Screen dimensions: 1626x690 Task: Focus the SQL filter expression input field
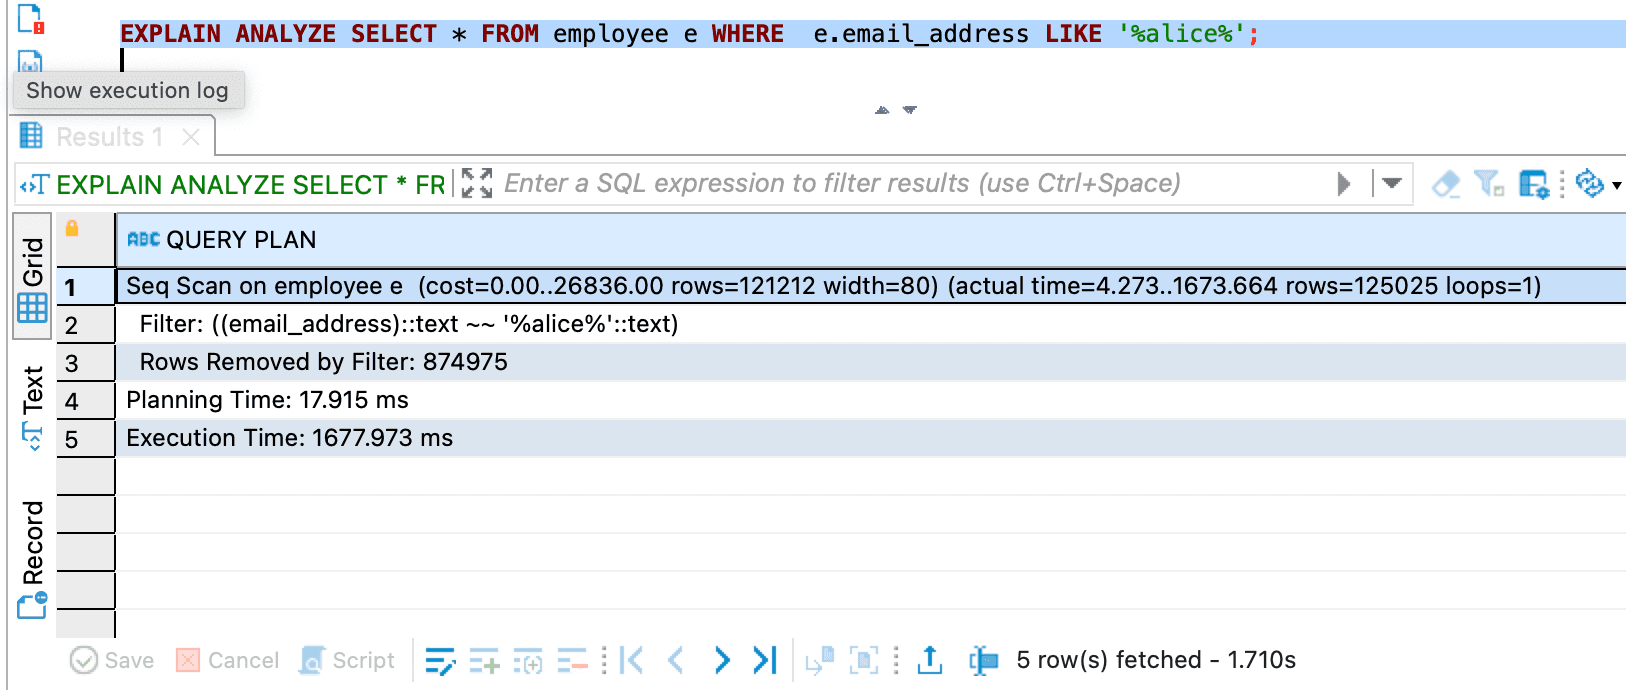coord(915,184)
